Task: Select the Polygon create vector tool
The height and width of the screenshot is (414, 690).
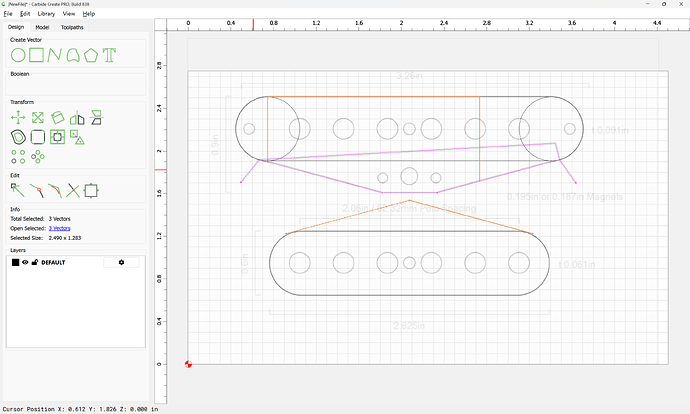Action: point(91,55)
